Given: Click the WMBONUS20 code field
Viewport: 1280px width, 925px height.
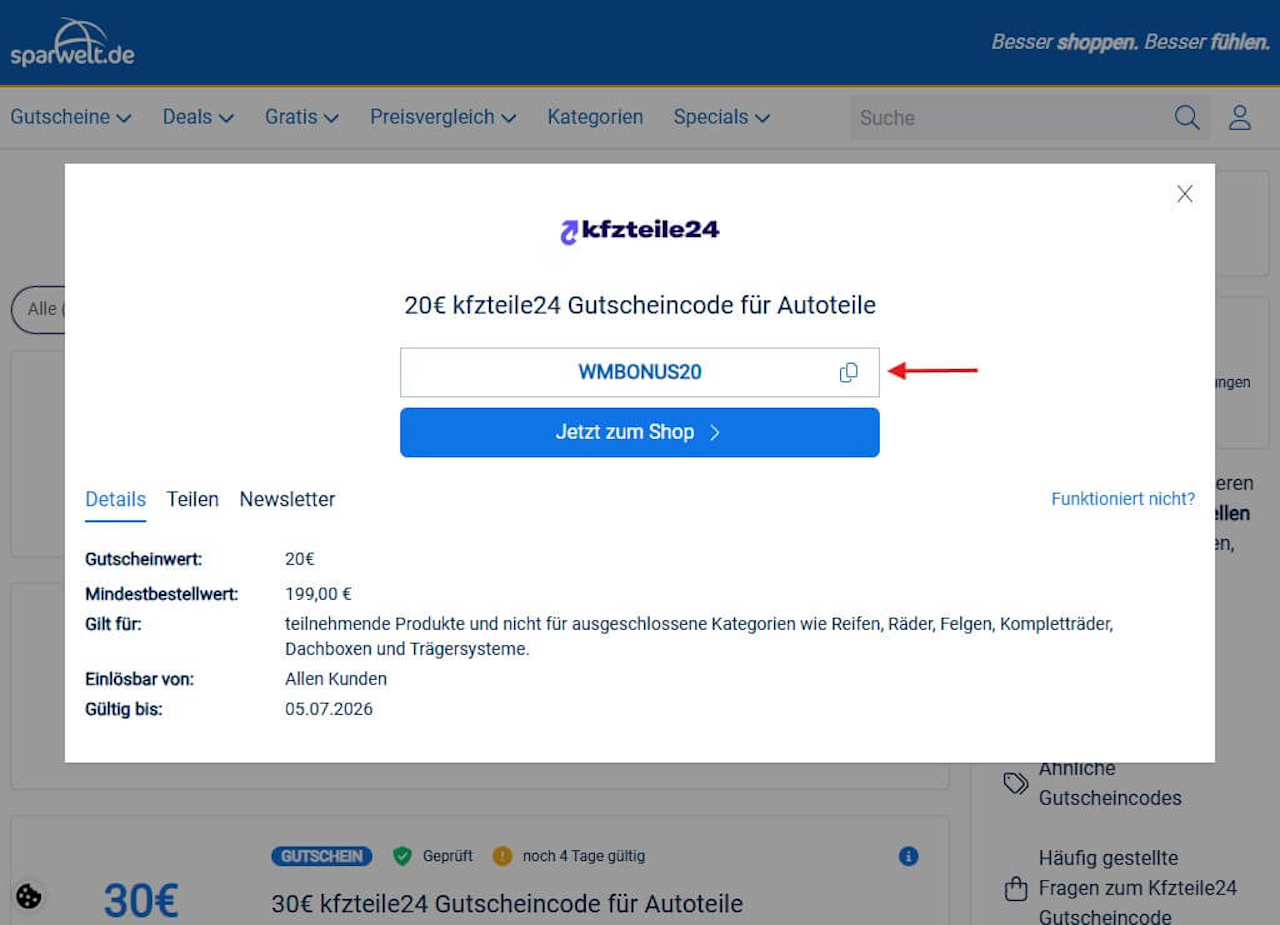Looking at the screenshot, I should 640,372.
